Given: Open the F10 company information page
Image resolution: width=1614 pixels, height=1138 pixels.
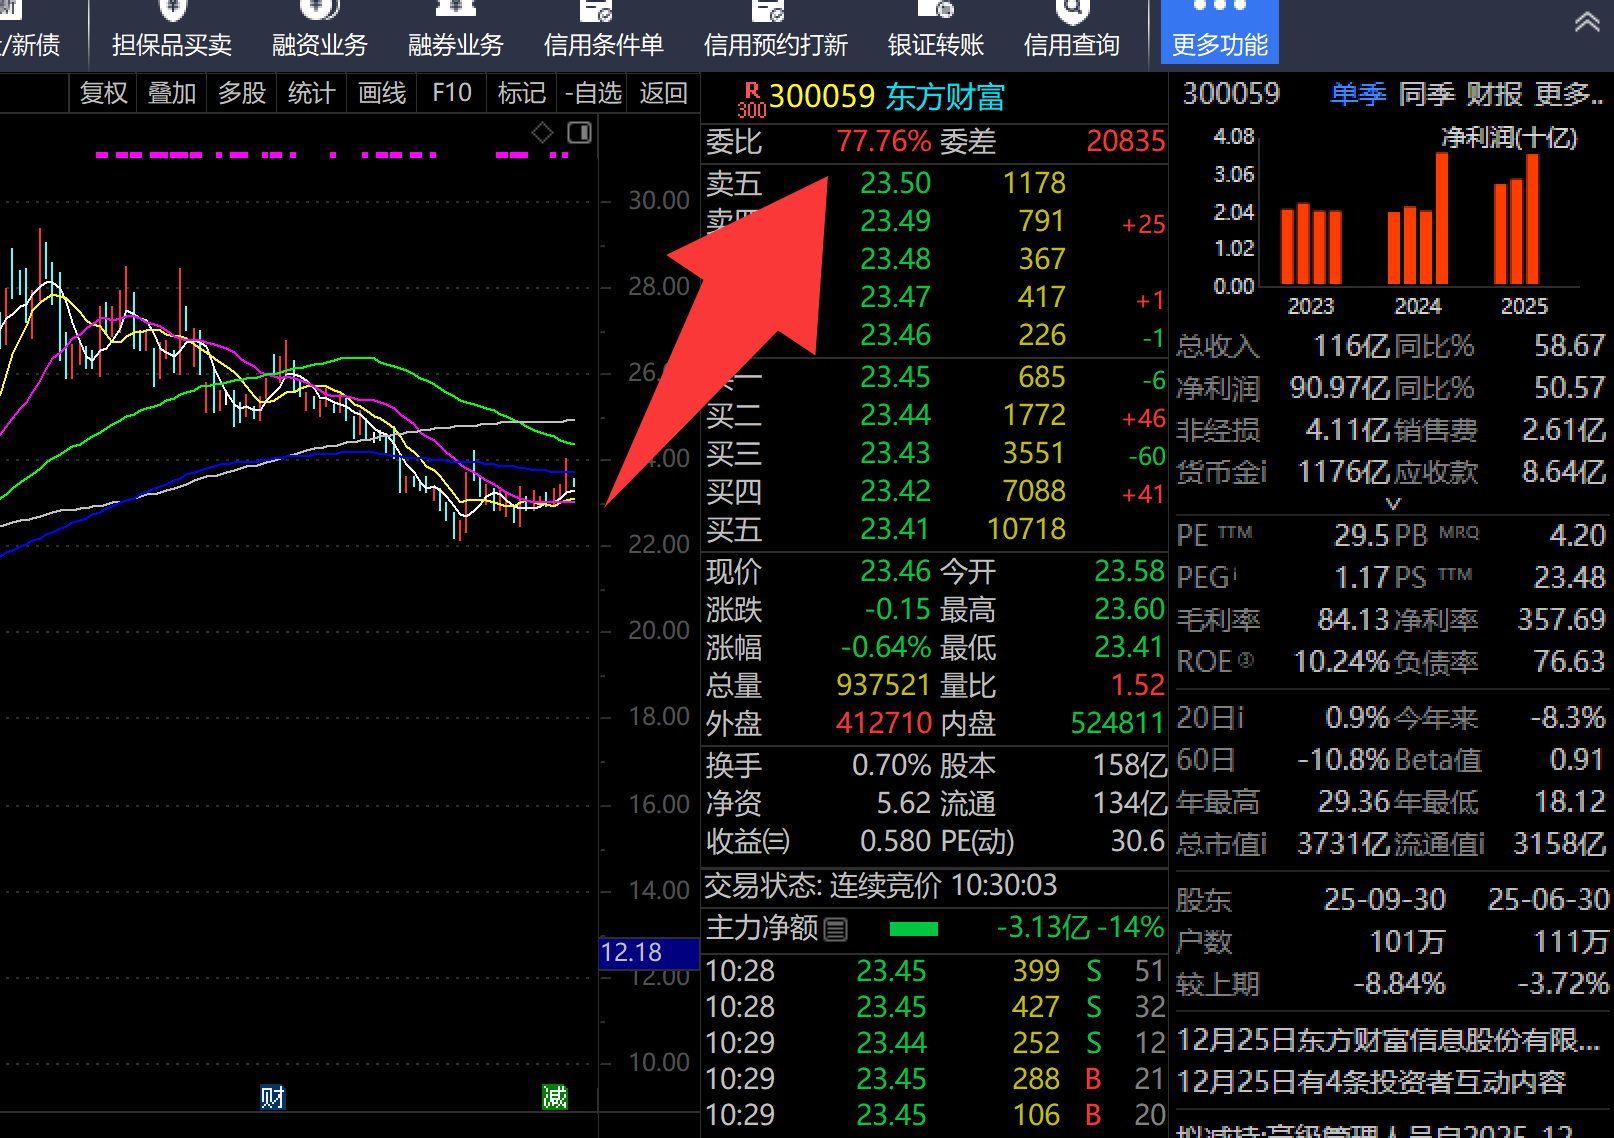Looking at the screenshot, I should (452, 93).
